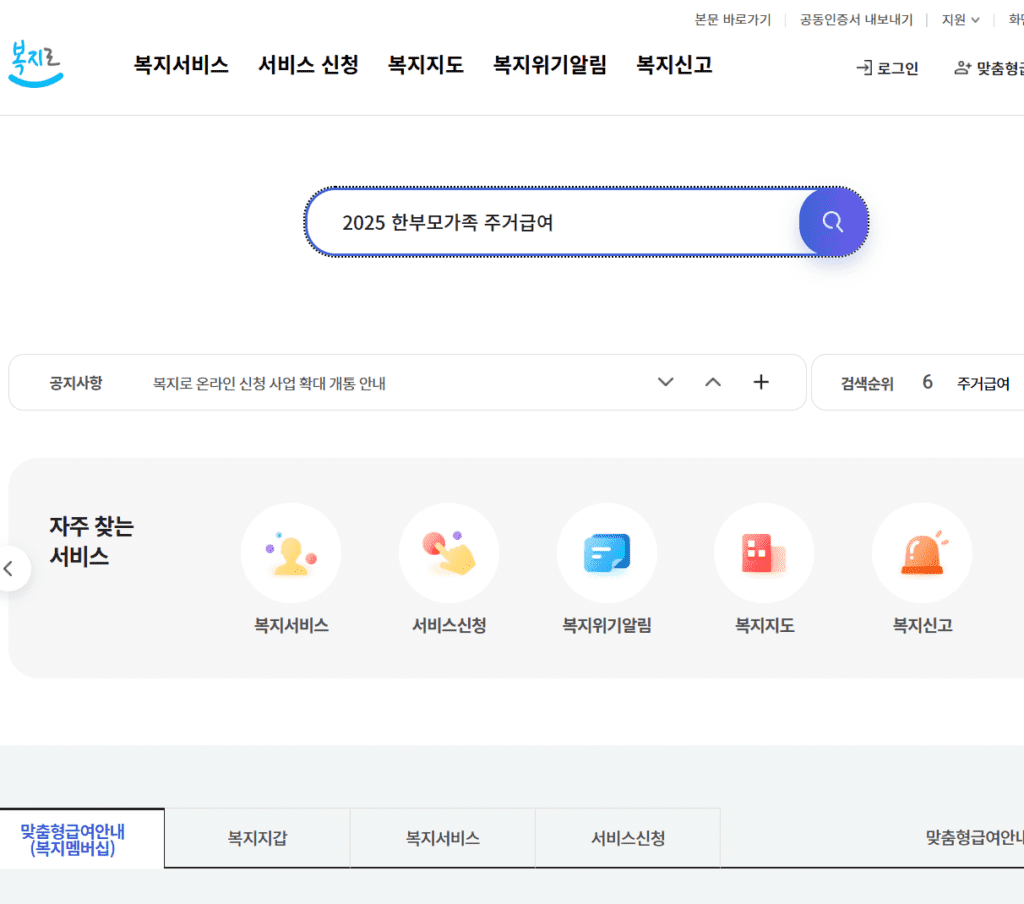Select the 서비스신청 hand icon

coord(448,552)
